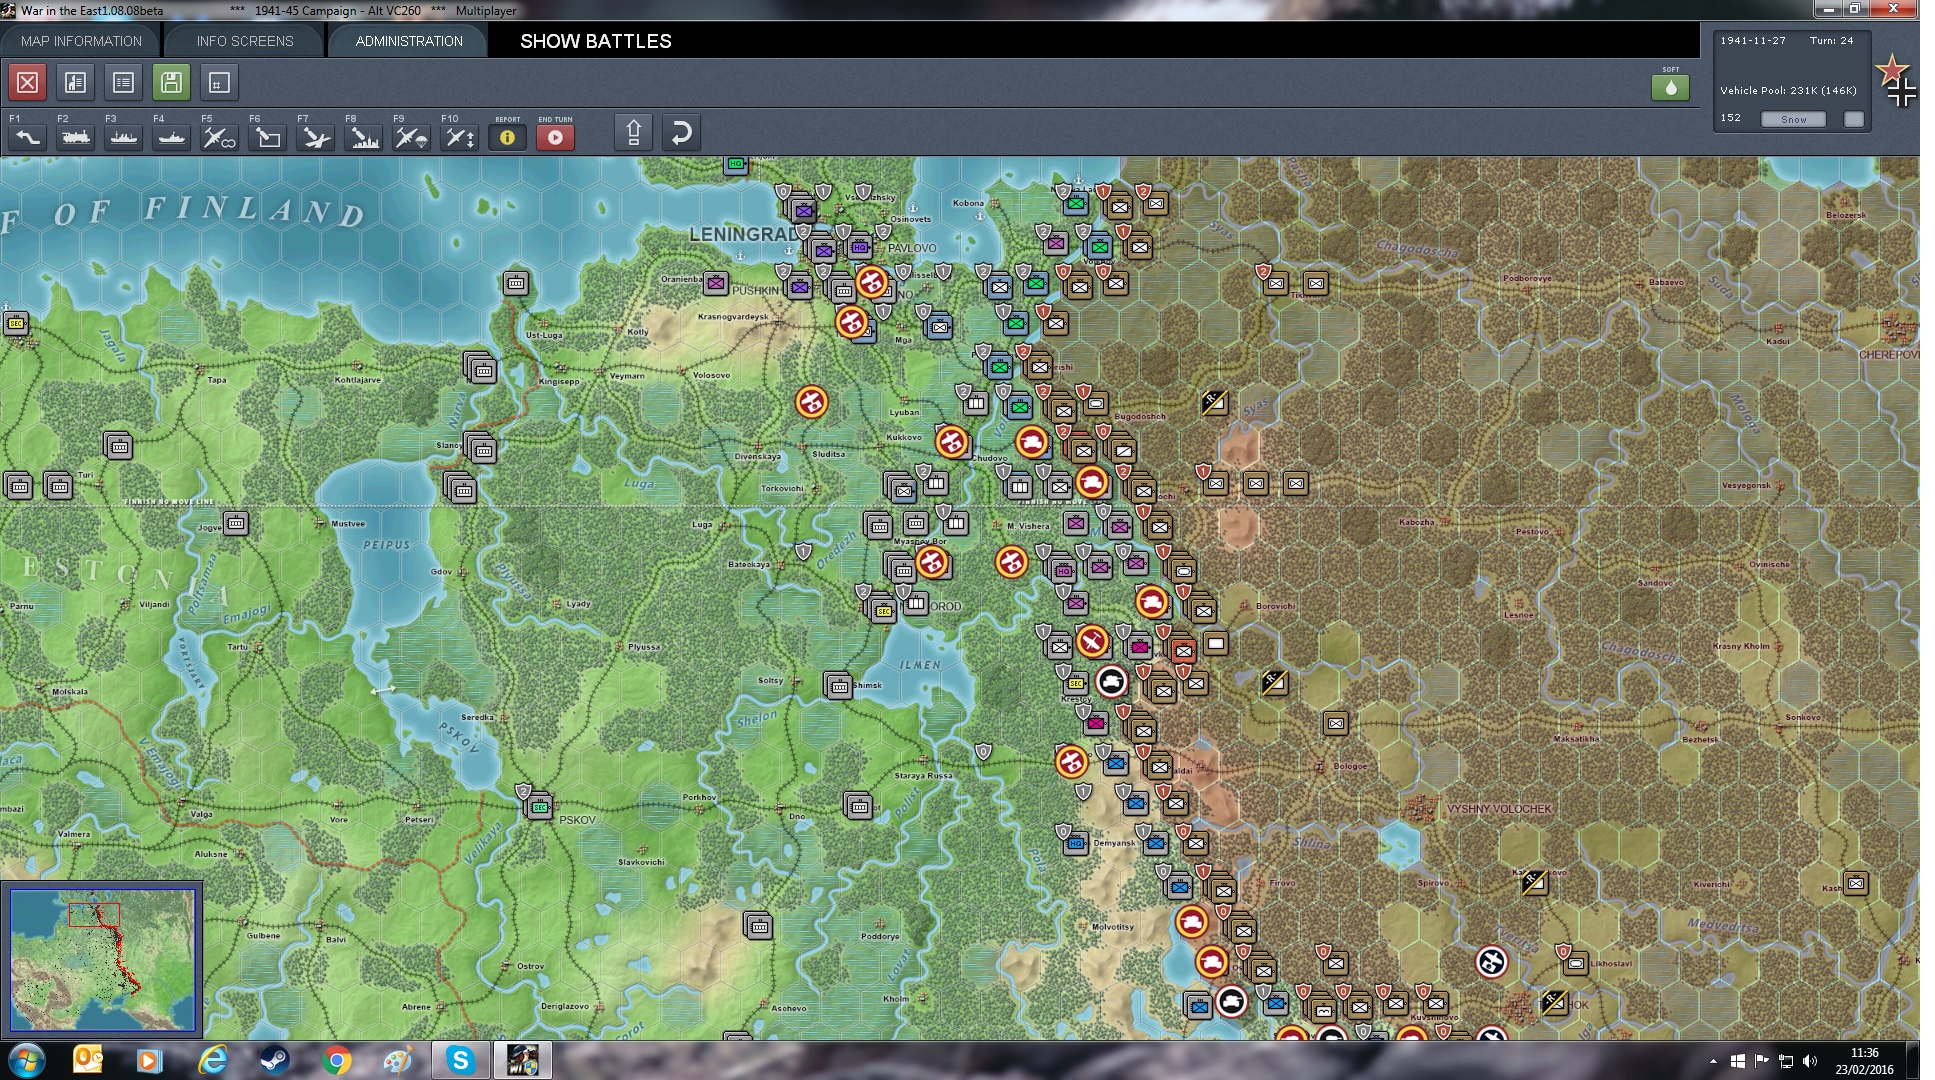Viewport: 1935px width, 1080px height.
Task: Click the Show Battles title text
Action: click(596, 41)
